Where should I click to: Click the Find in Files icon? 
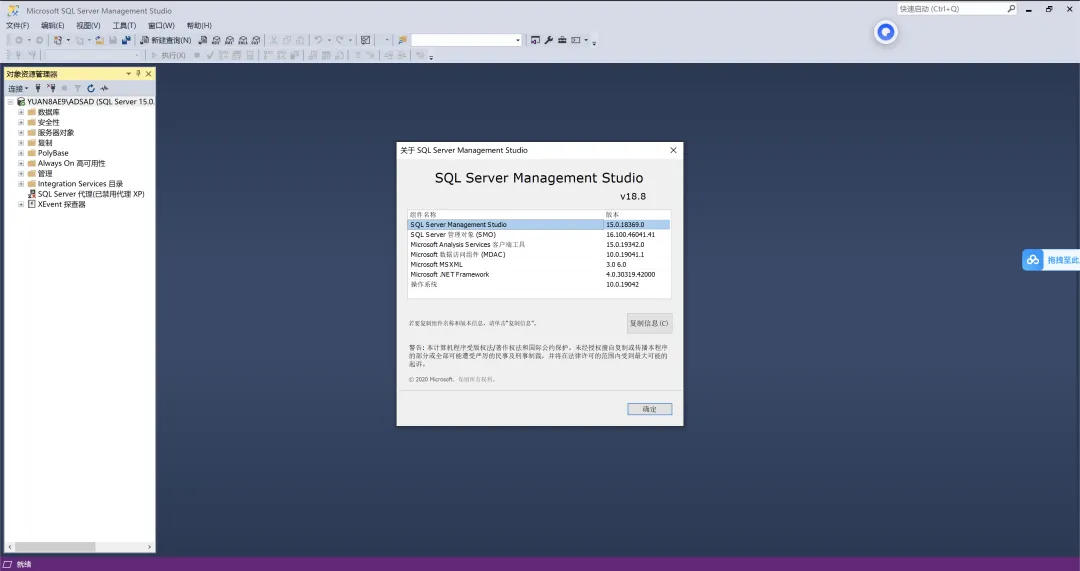pyautogui.click(x=402, y=40)
